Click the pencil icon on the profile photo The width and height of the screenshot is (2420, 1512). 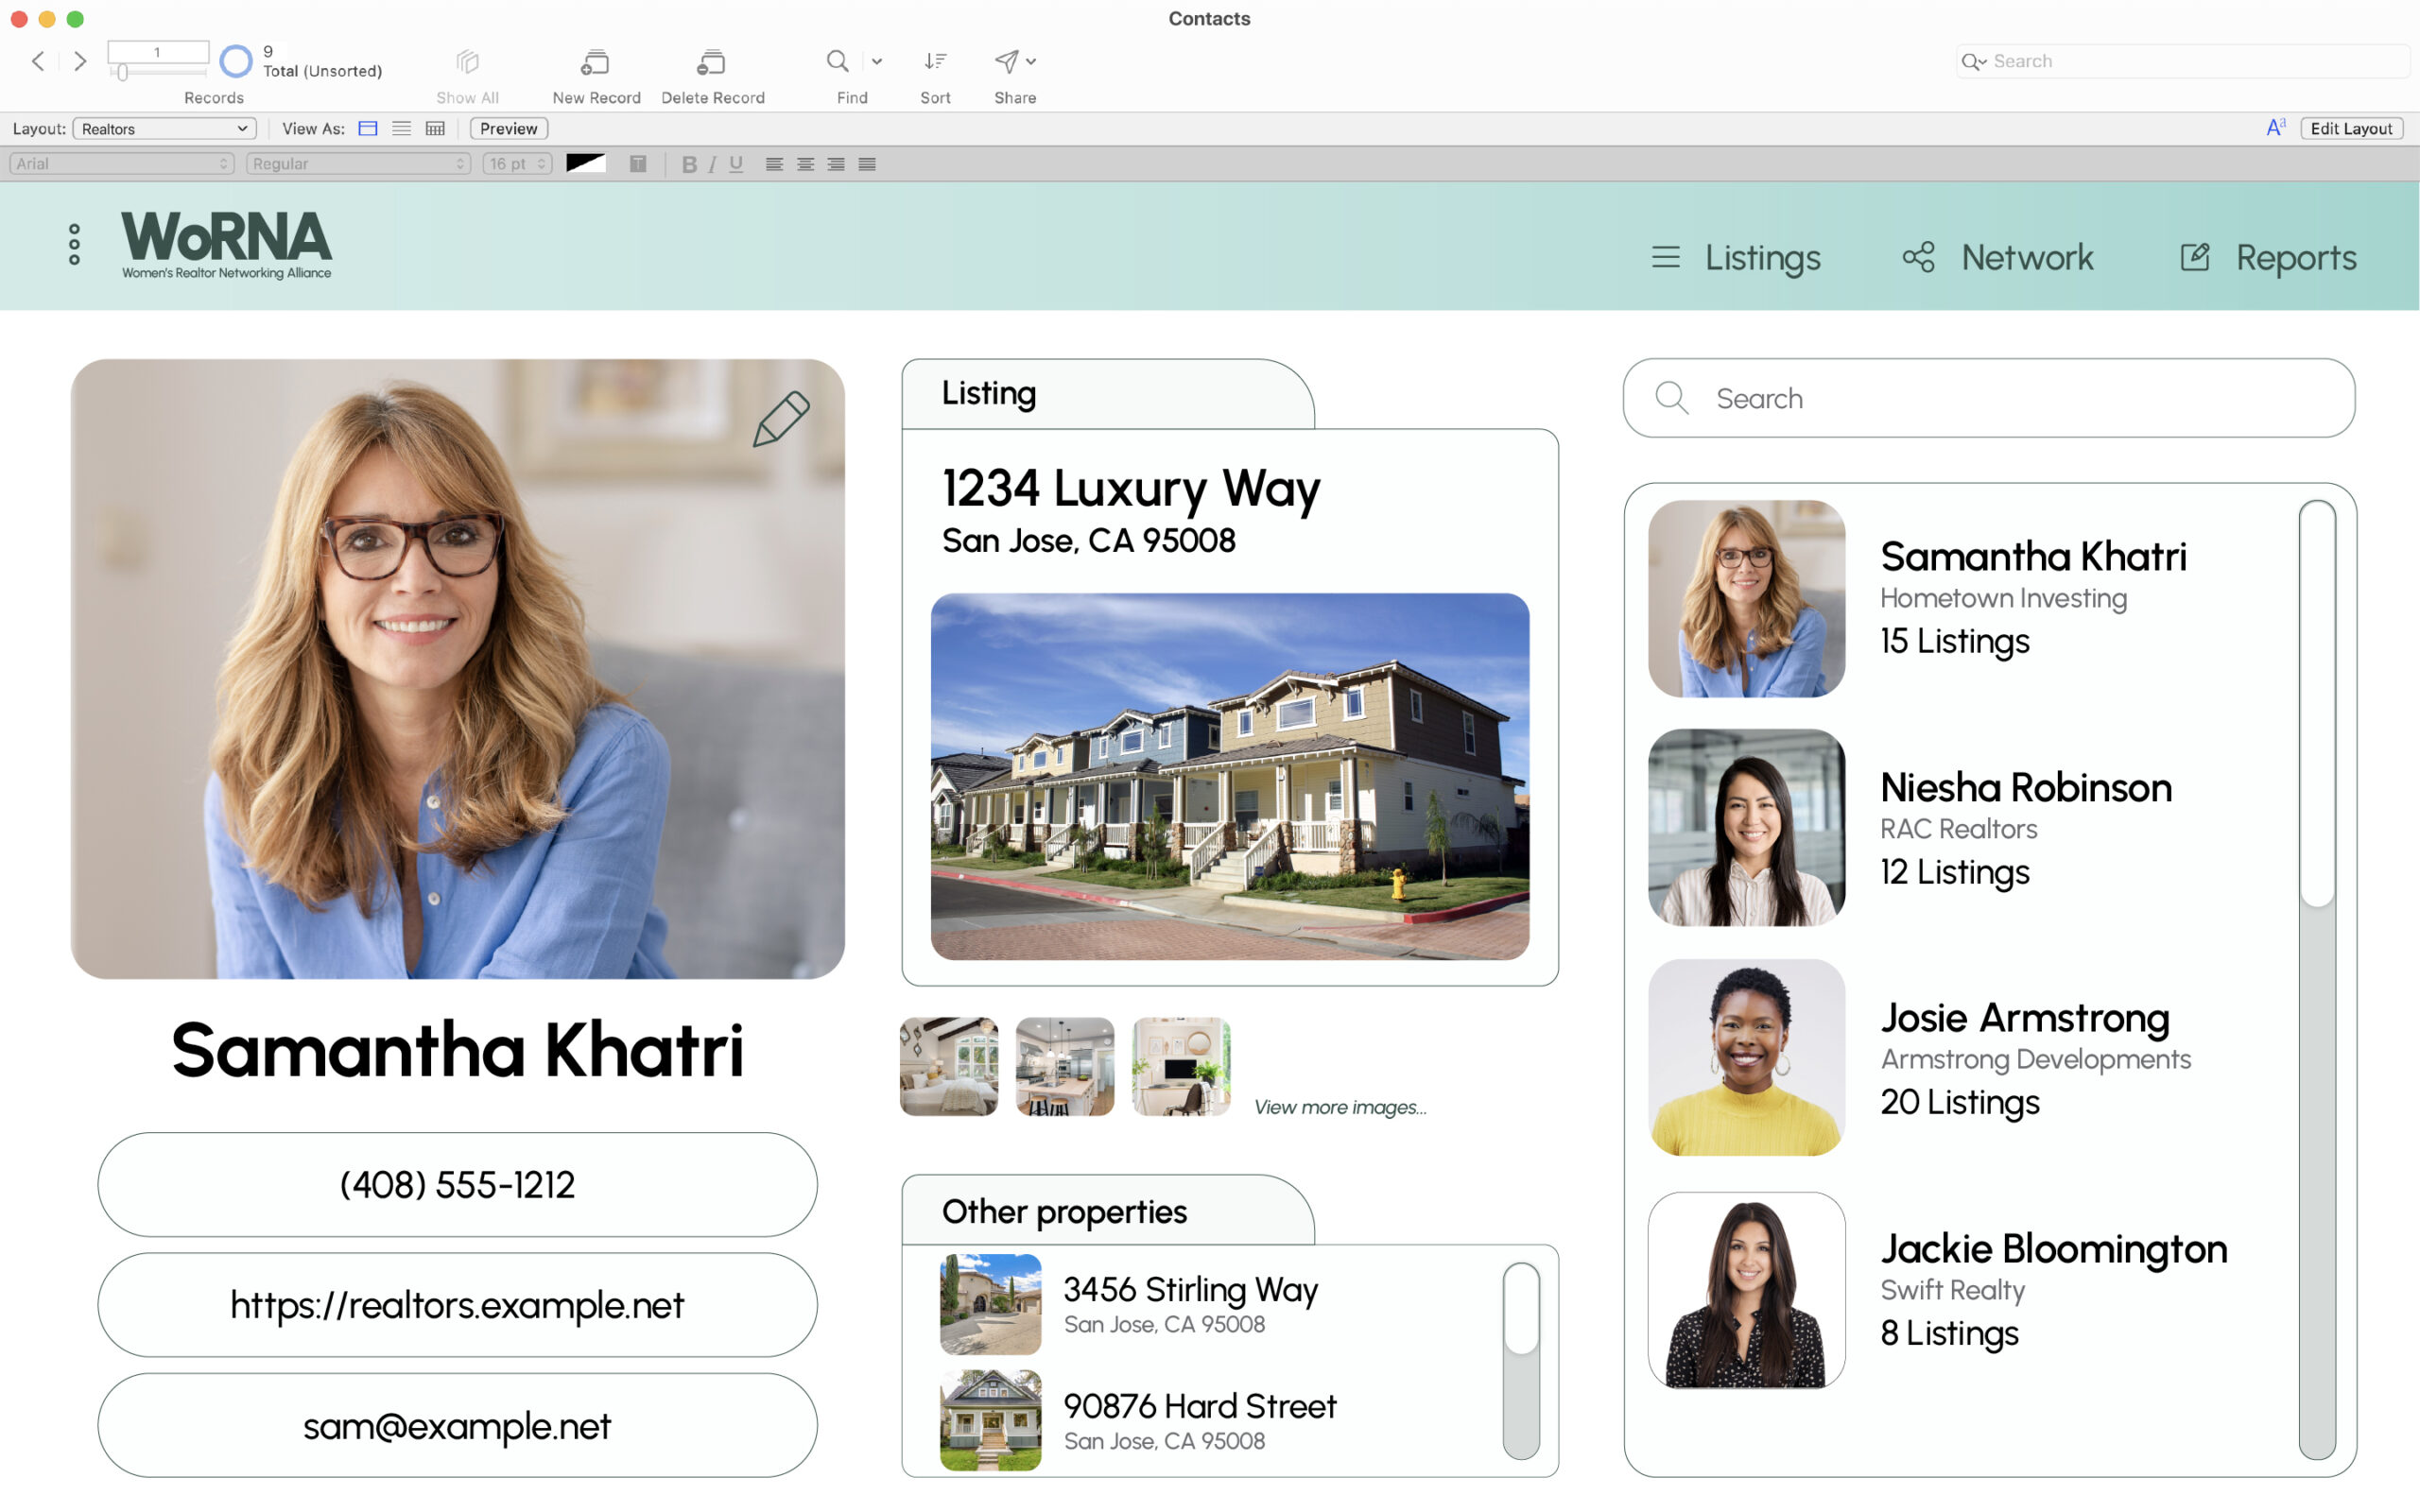tap(781, 419)
